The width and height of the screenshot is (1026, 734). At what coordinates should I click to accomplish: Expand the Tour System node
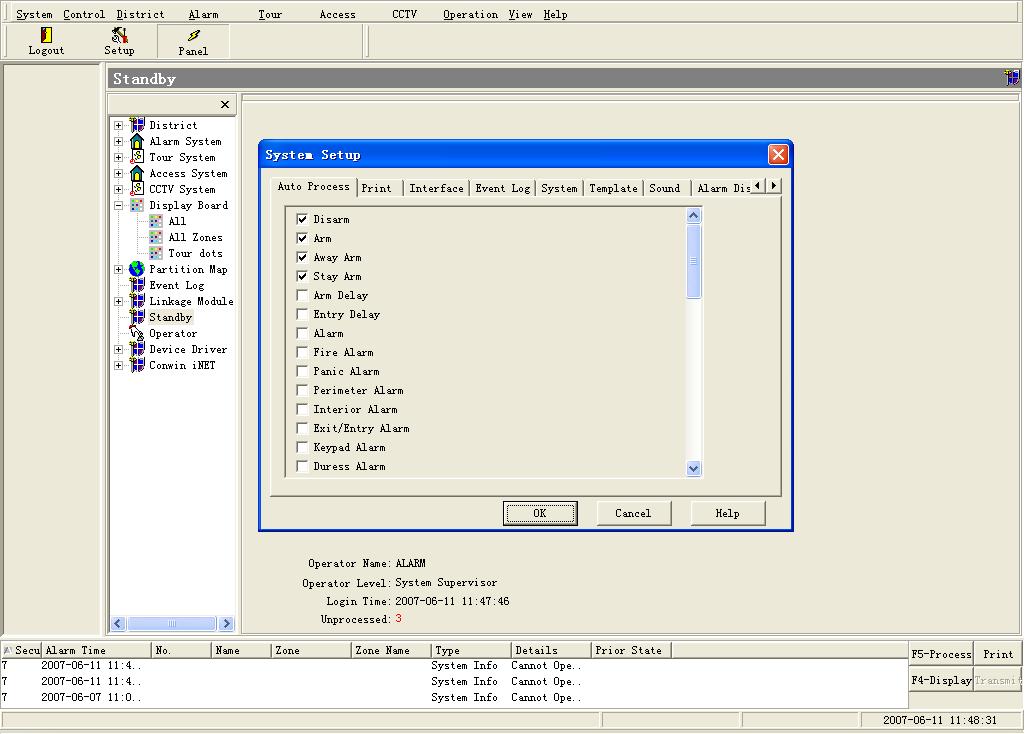point(118,157)
